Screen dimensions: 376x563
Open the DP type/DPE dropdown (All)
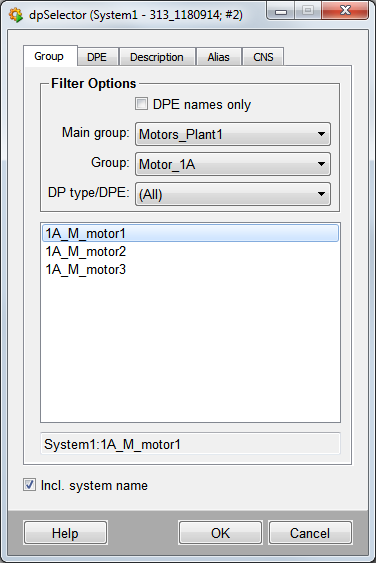[x=233, y=194]
